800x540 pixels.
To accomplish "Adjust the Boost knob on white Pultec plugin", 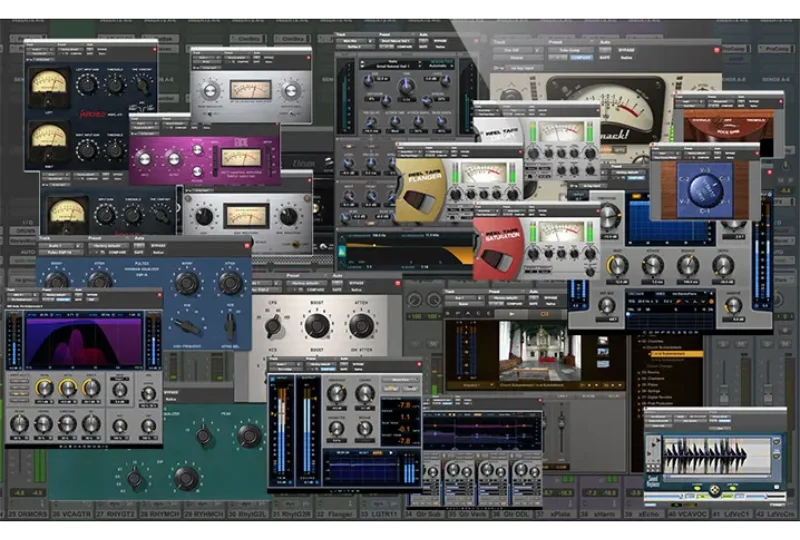I will click(x=317, y=325).
